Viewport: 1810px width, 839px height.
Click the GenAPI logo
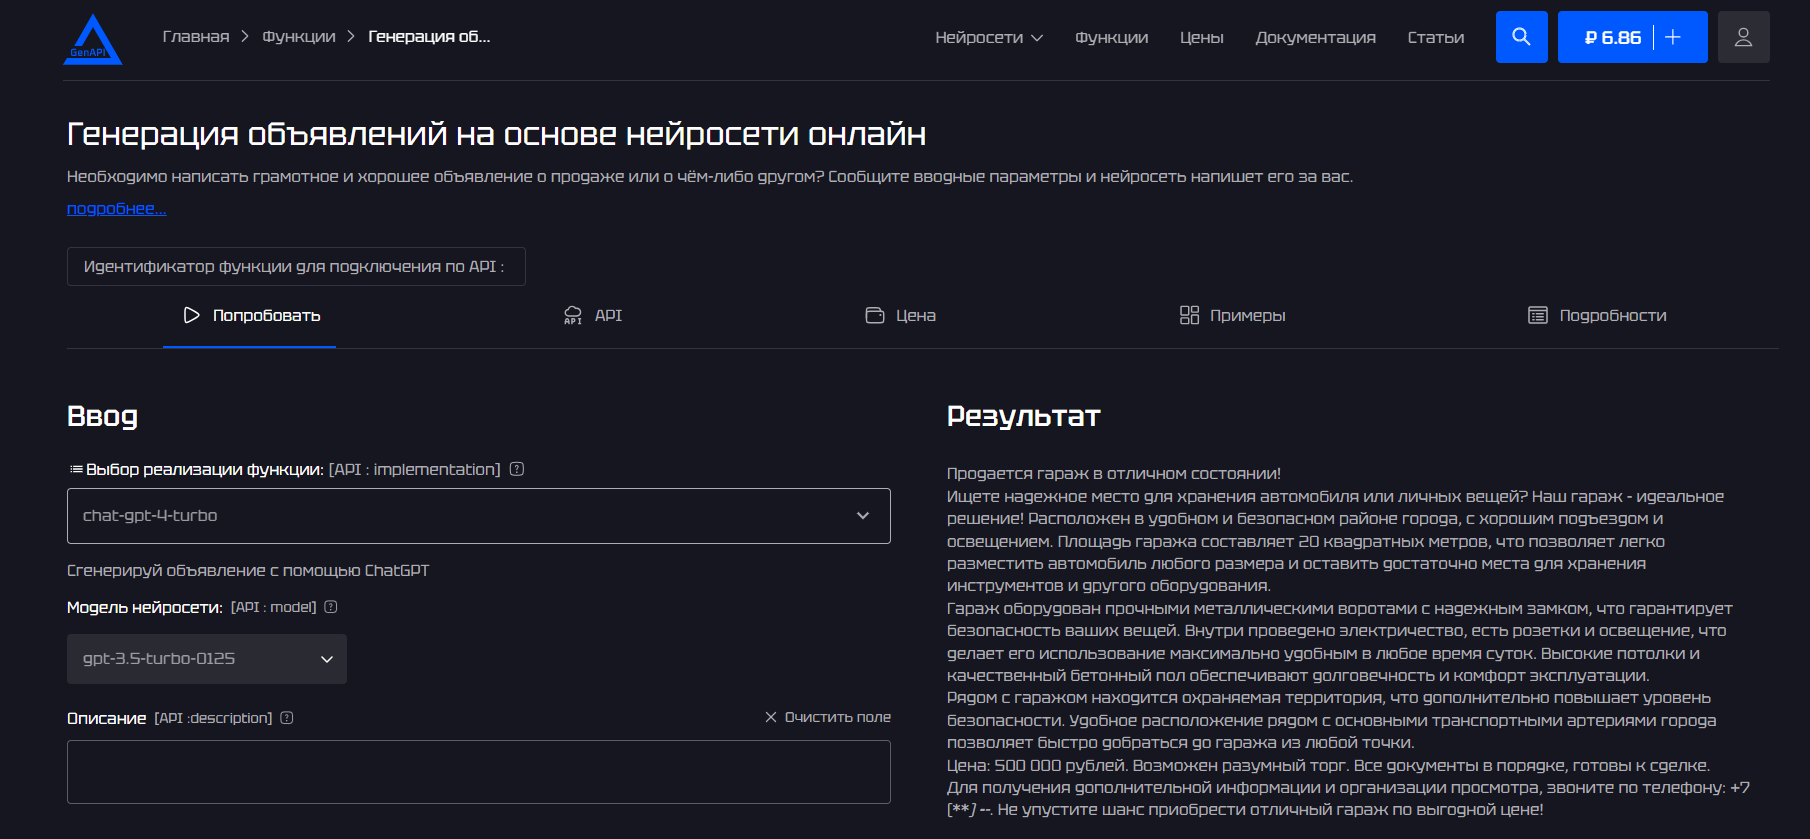[92, 40]
